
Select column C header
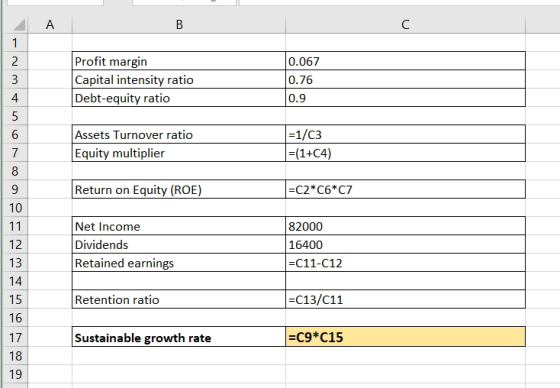405,25
